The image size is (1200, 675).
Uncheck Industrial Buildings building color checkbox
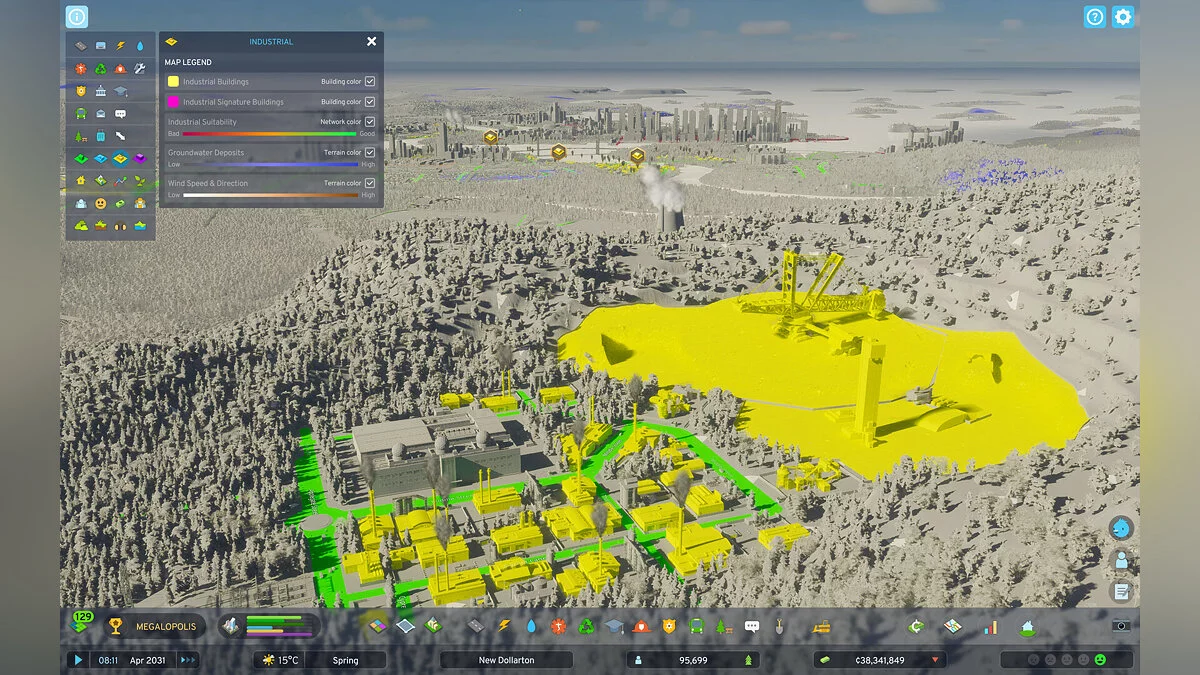pyautogui.click(x=370, y=81)
